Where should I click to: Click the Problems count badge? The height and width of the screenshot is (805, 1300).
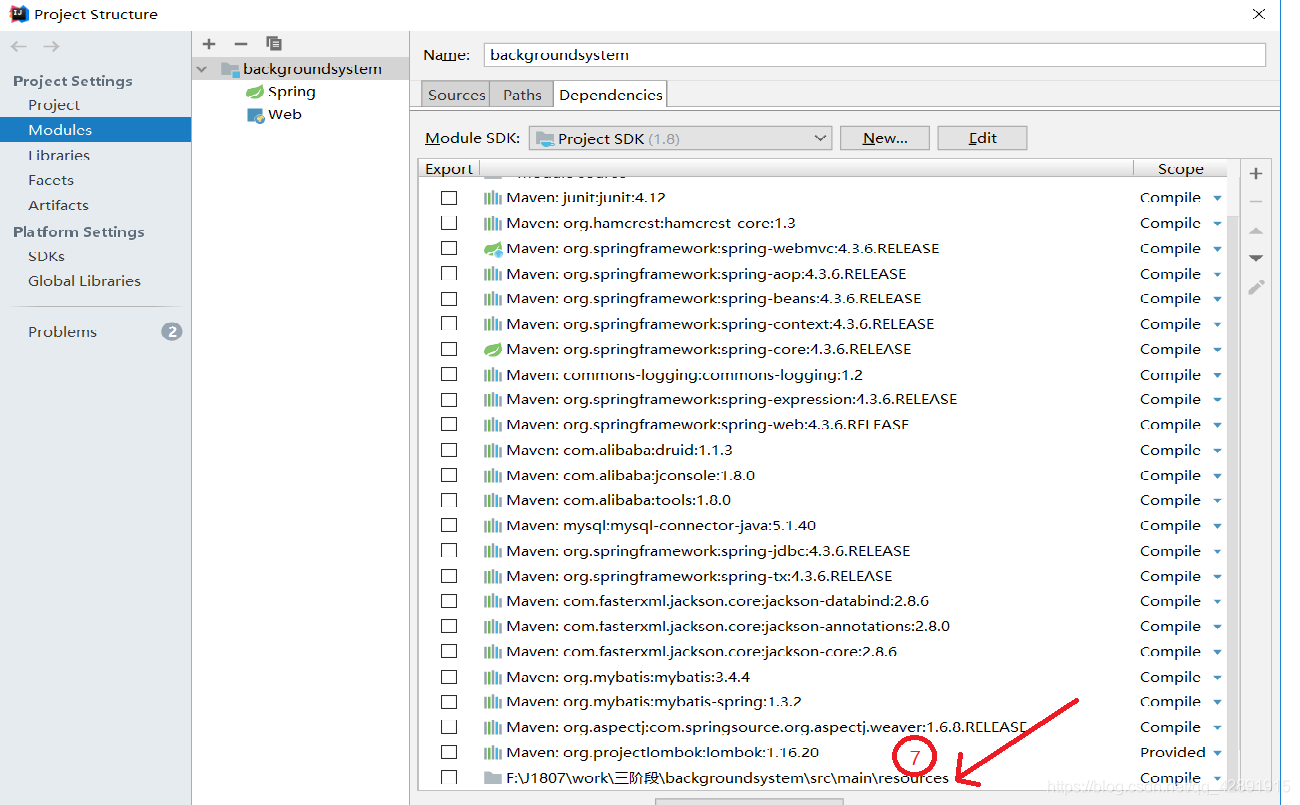click(x=172, y=332)
